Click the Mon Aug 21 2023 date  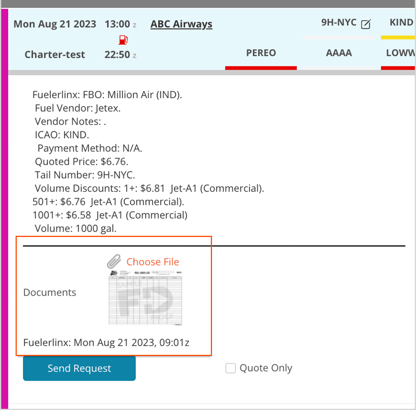(55, 24)
